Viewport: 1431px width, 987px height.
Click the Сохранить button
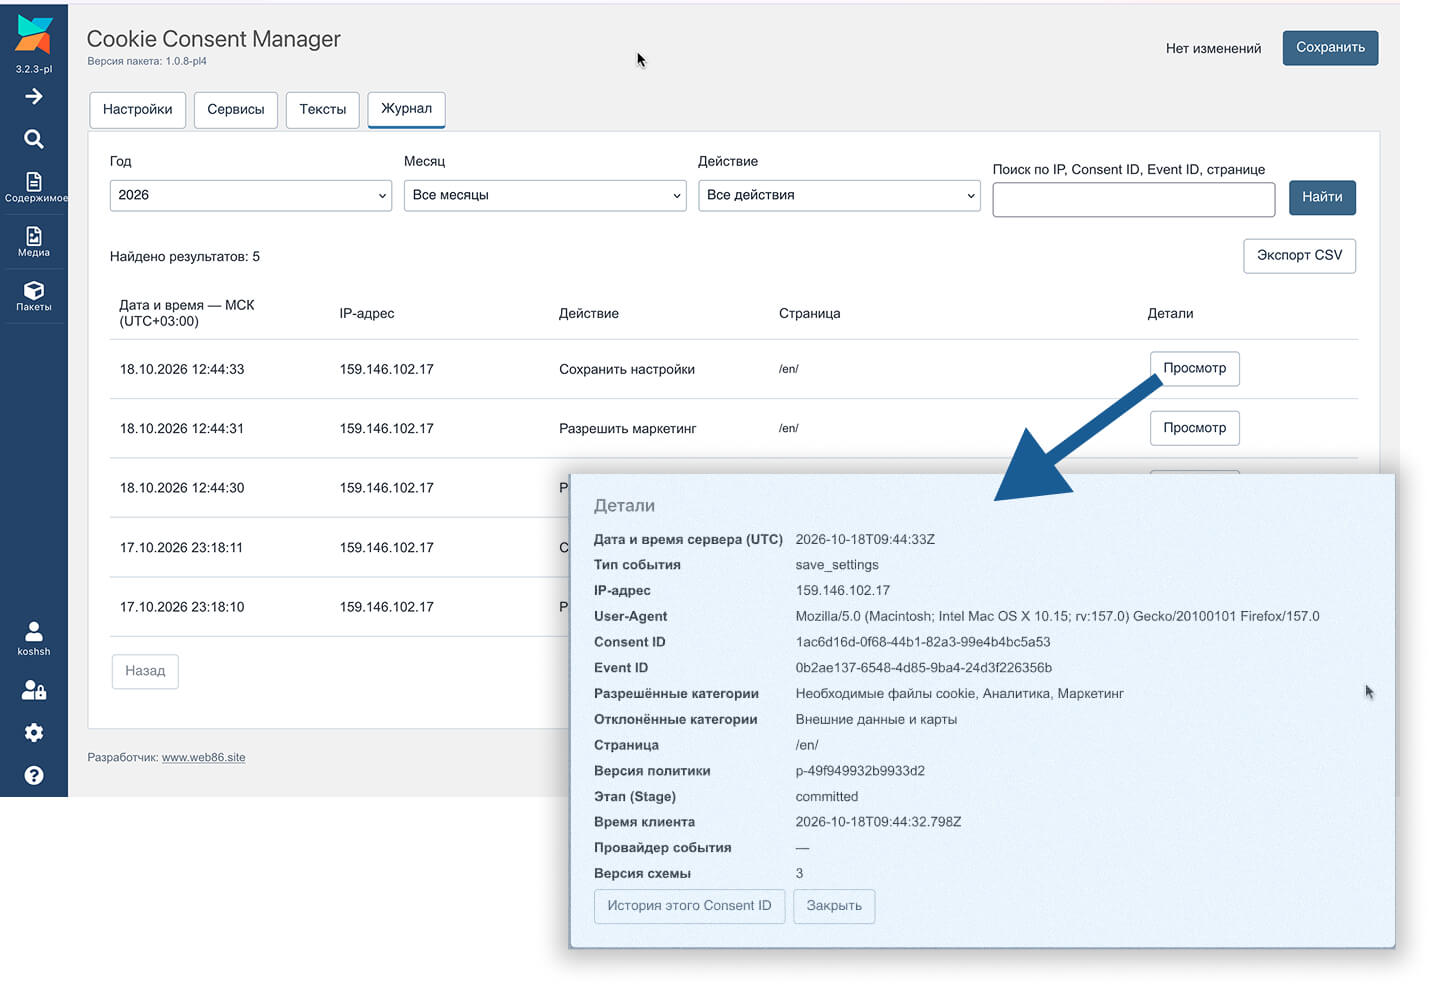point(1330,47)
